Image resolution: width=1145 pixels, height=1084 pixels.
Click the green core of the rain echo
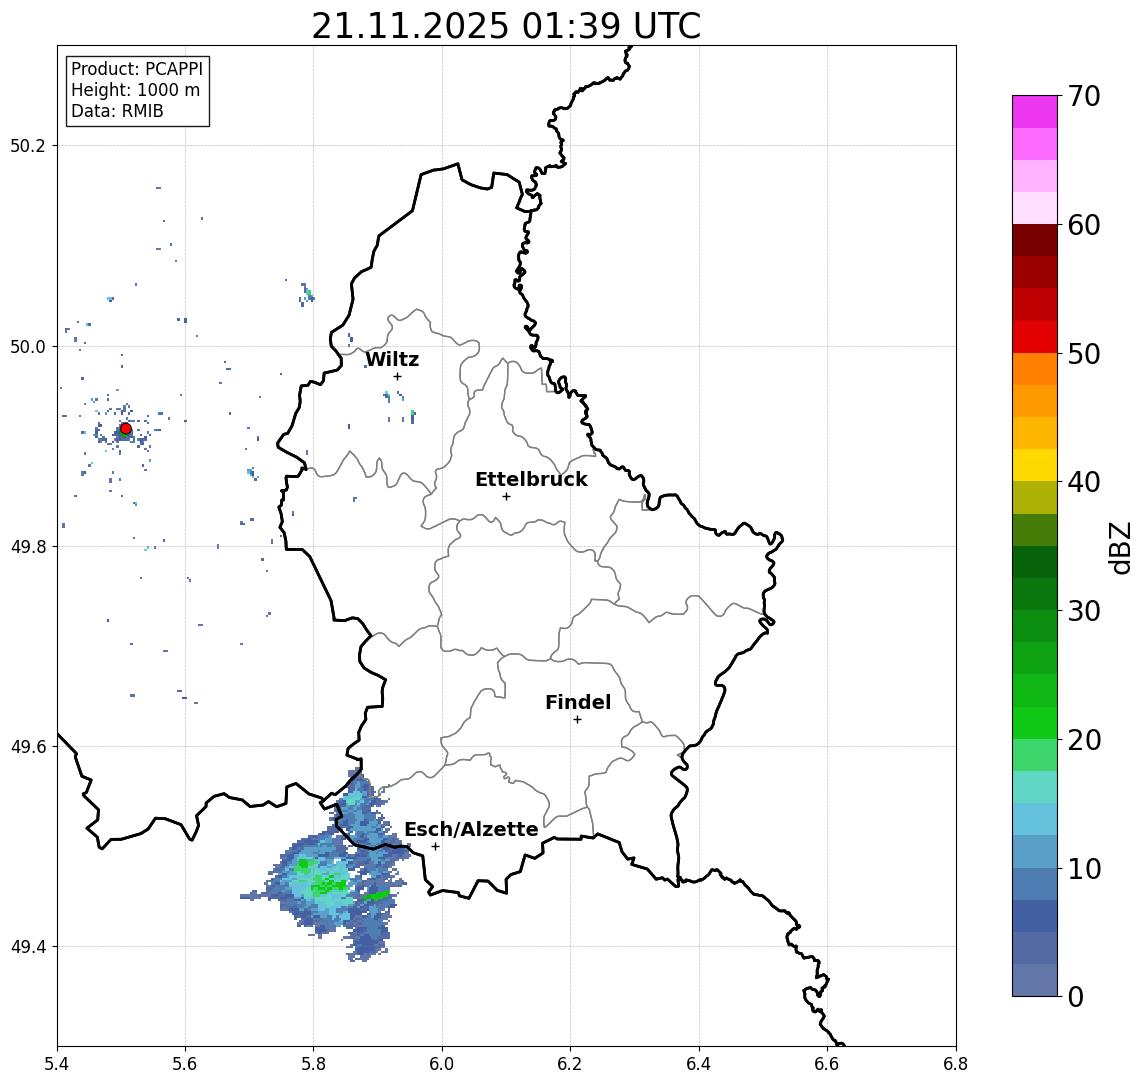327,886
